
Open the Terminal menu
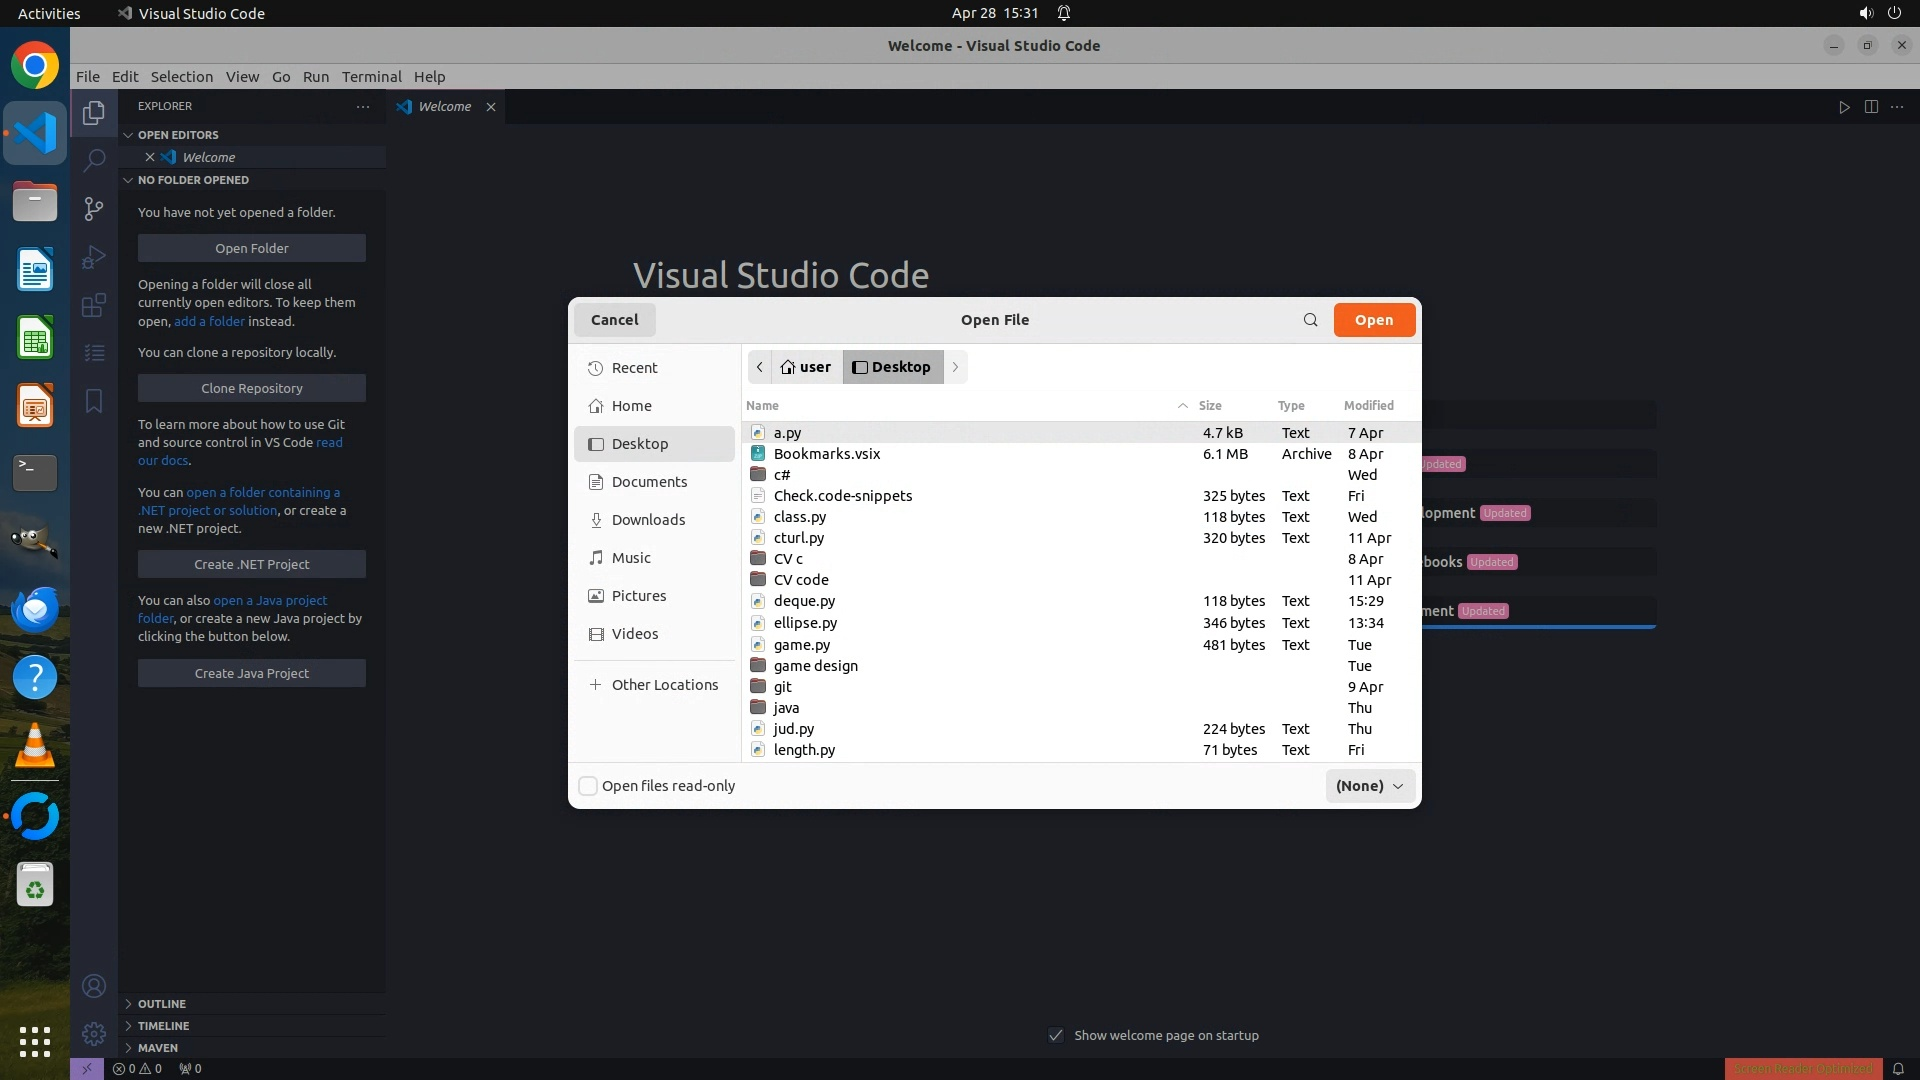click(x=371, y=77)
